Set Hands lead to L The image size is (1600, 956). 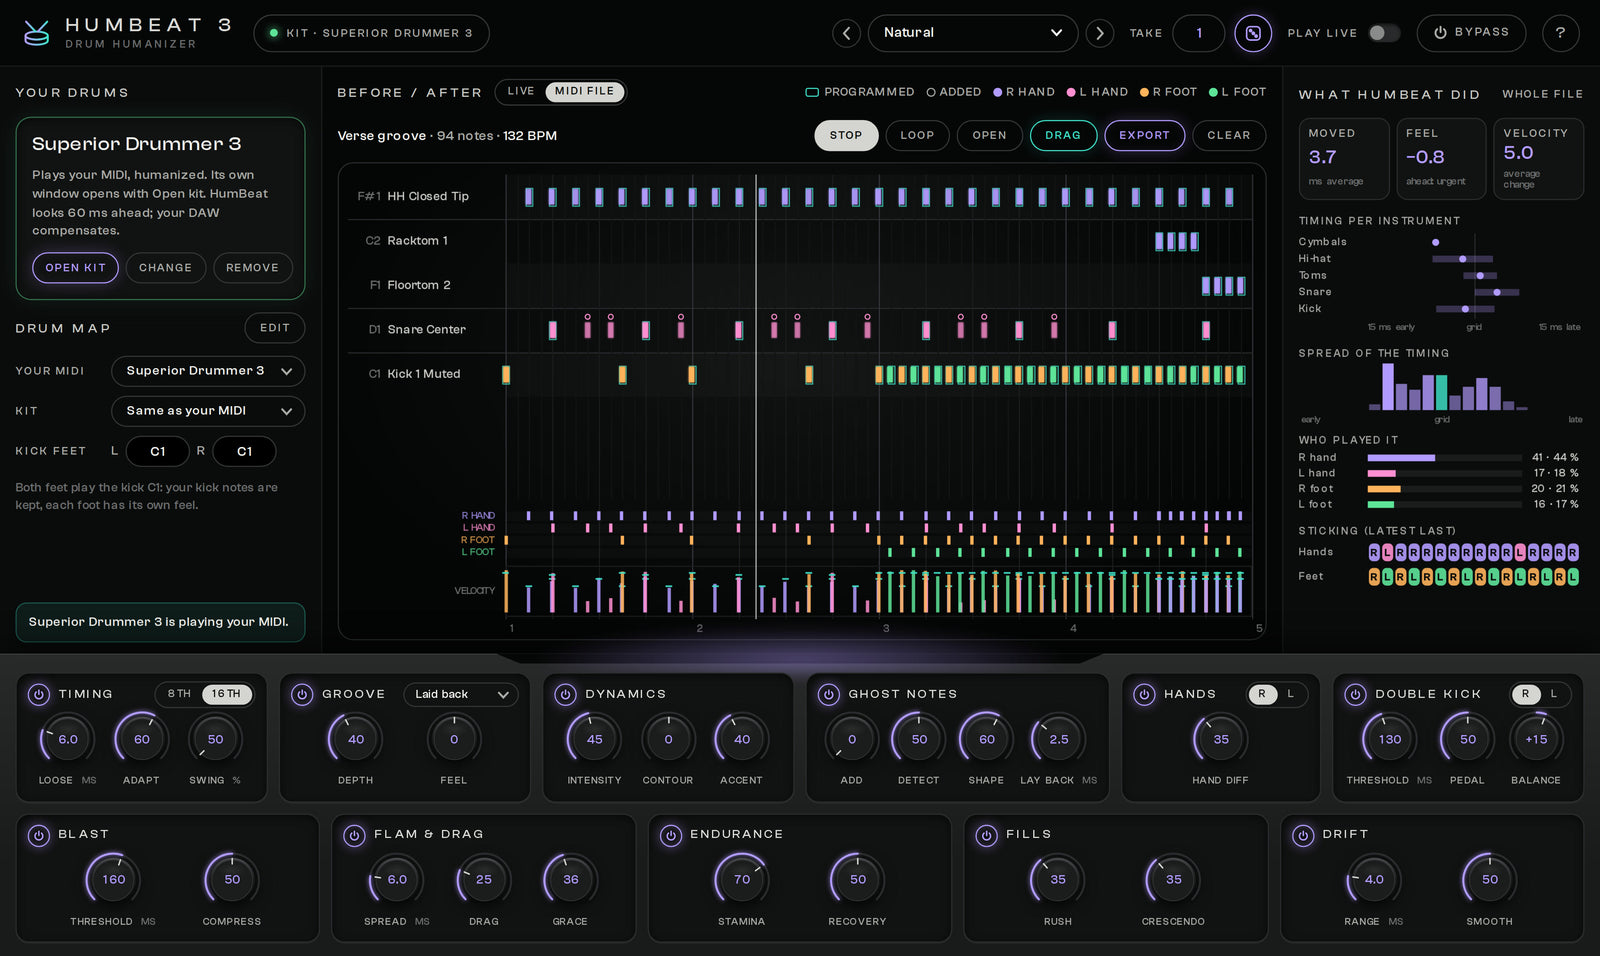pyautogui.click(x=1290, y=694)
